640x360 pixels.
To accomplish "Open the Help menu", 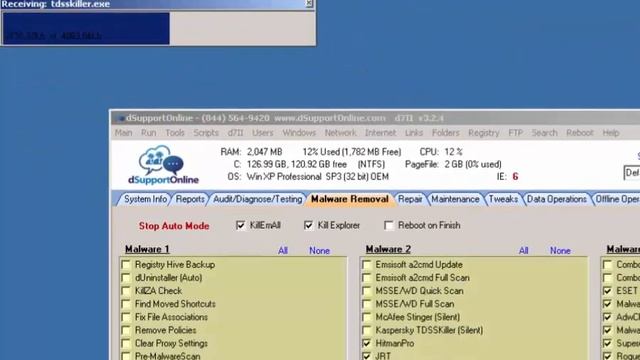I will tap(611, 133).
